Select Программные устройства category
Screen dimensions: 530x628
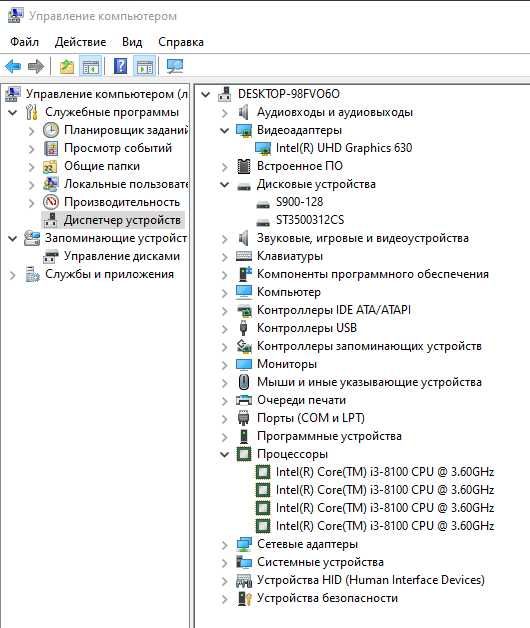[329, 436]
